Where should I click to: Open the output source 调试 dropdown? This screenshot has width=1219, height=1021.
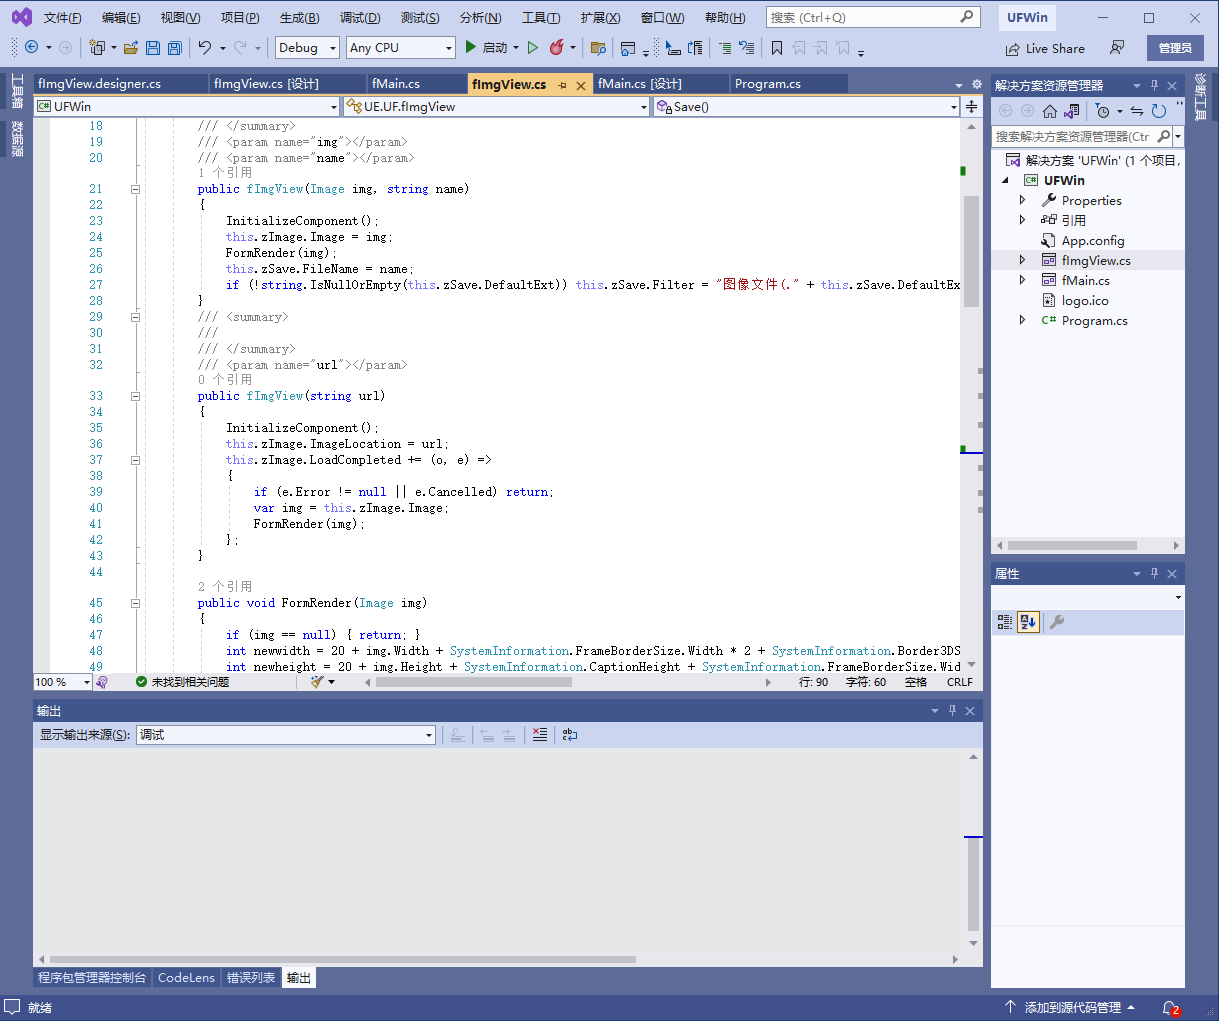coord(286,734)
